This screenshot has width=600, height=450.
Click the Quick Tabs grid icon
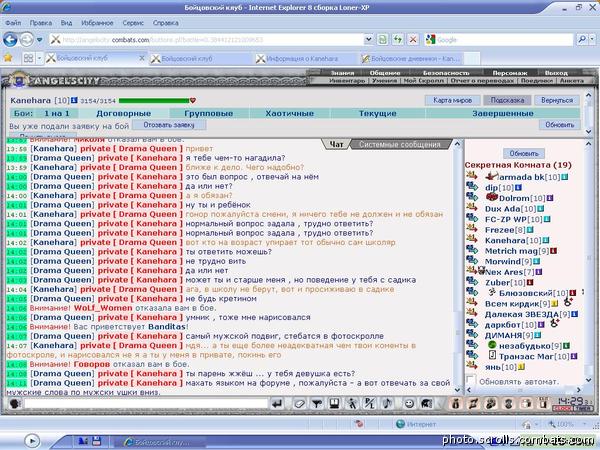click(28, 58)
